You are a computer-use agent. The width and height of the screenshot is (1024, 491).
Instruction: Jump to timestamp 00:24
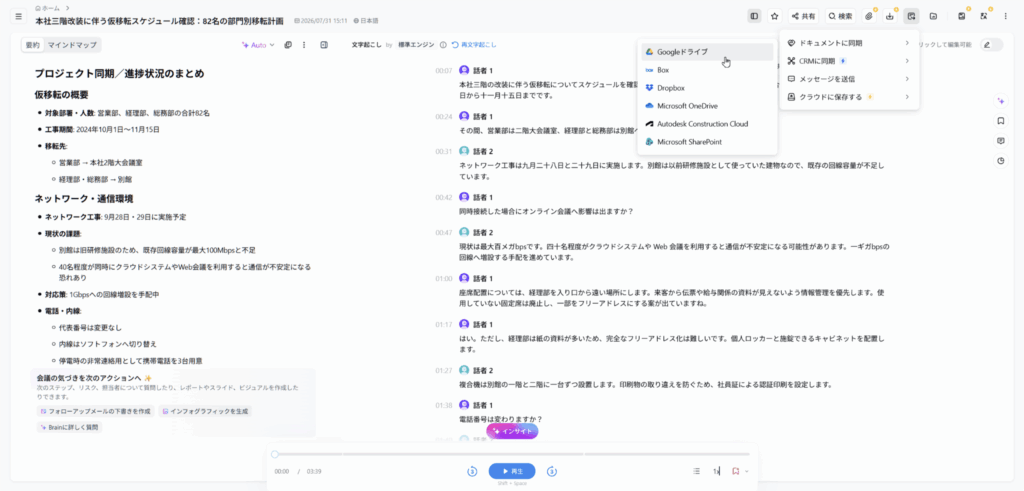[x=444, y=116]
